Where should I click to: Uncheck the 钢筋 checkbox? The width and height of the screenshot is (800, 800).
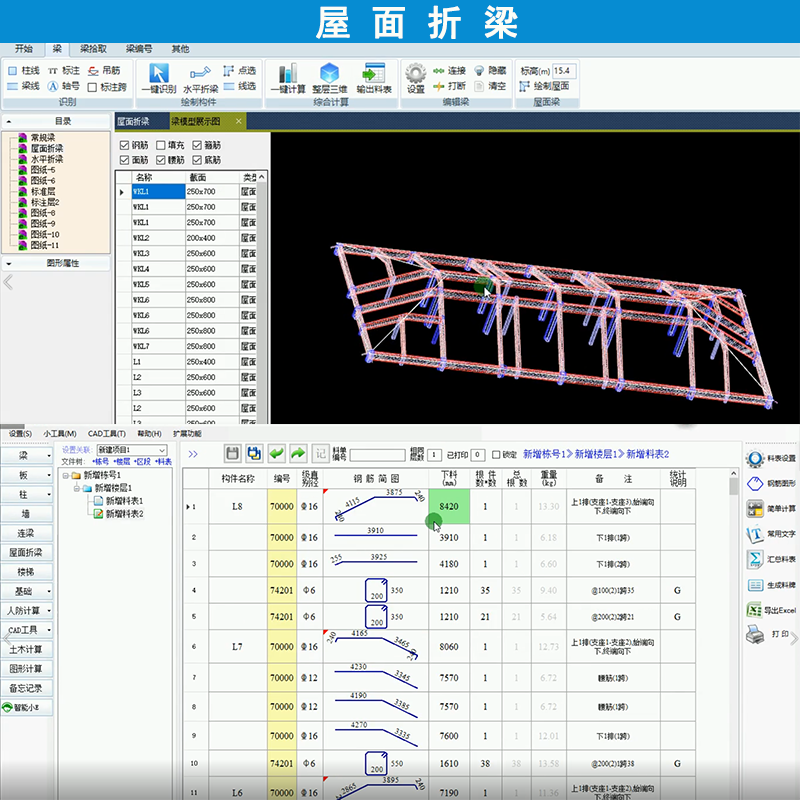pos(124,145)
